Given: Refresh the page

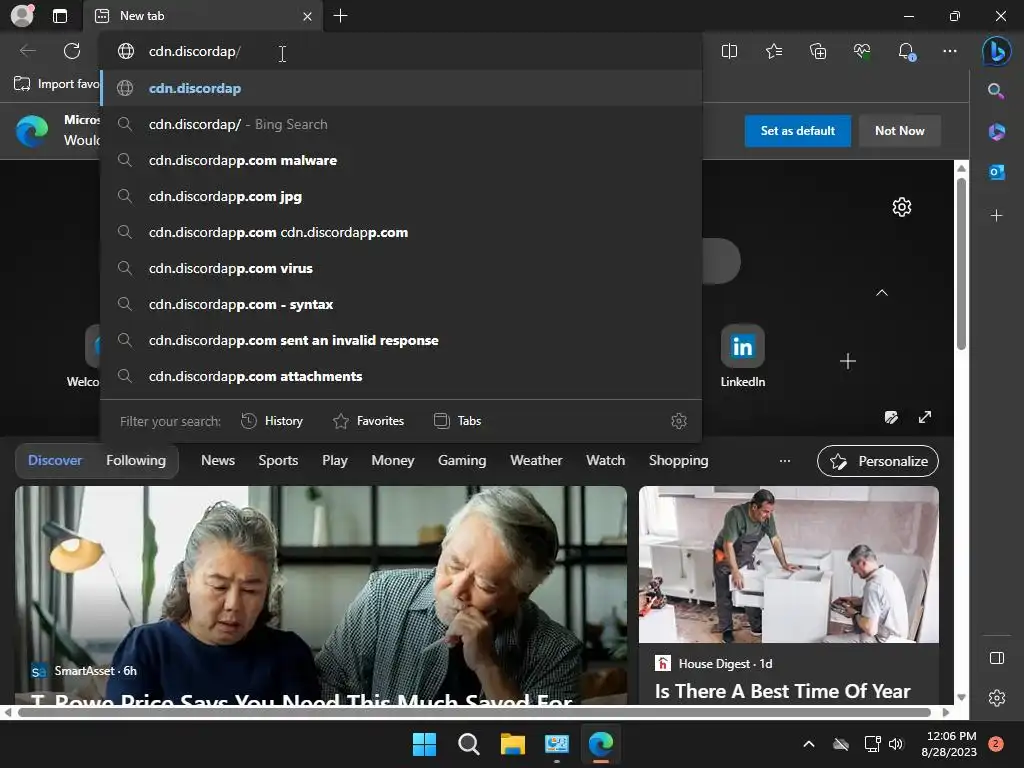Looking at the screenshot, I should [x=72, y=51].
